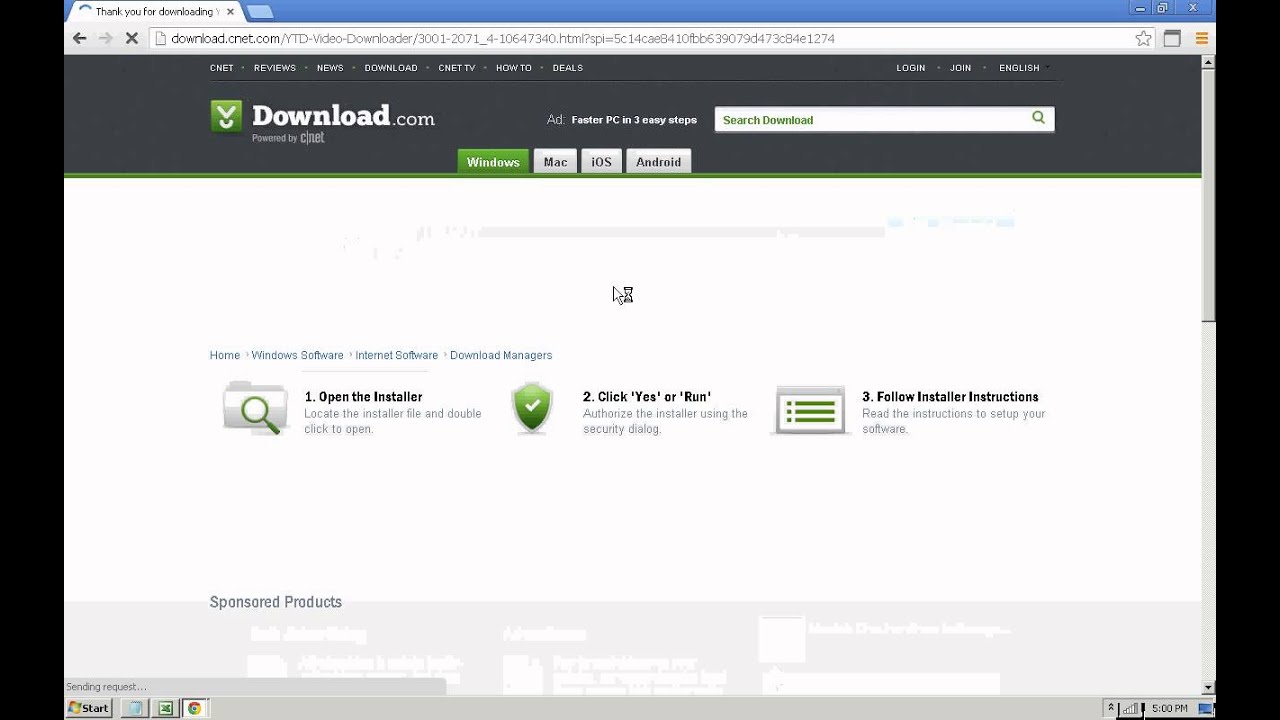Click the Open the Installer folder icon

[256, 408]
